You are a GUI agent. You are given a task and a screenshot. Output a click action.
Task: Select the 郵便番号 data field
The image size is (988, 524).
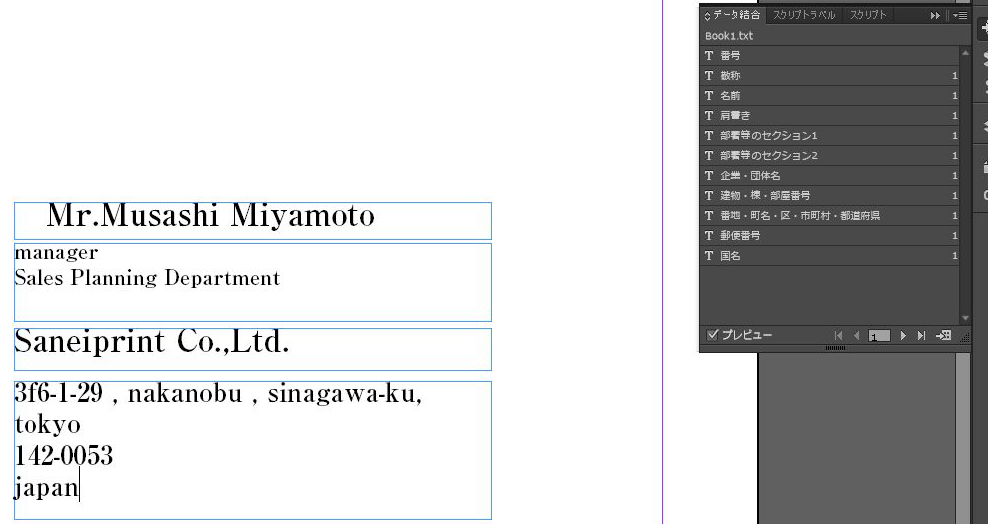click(830, 236)
